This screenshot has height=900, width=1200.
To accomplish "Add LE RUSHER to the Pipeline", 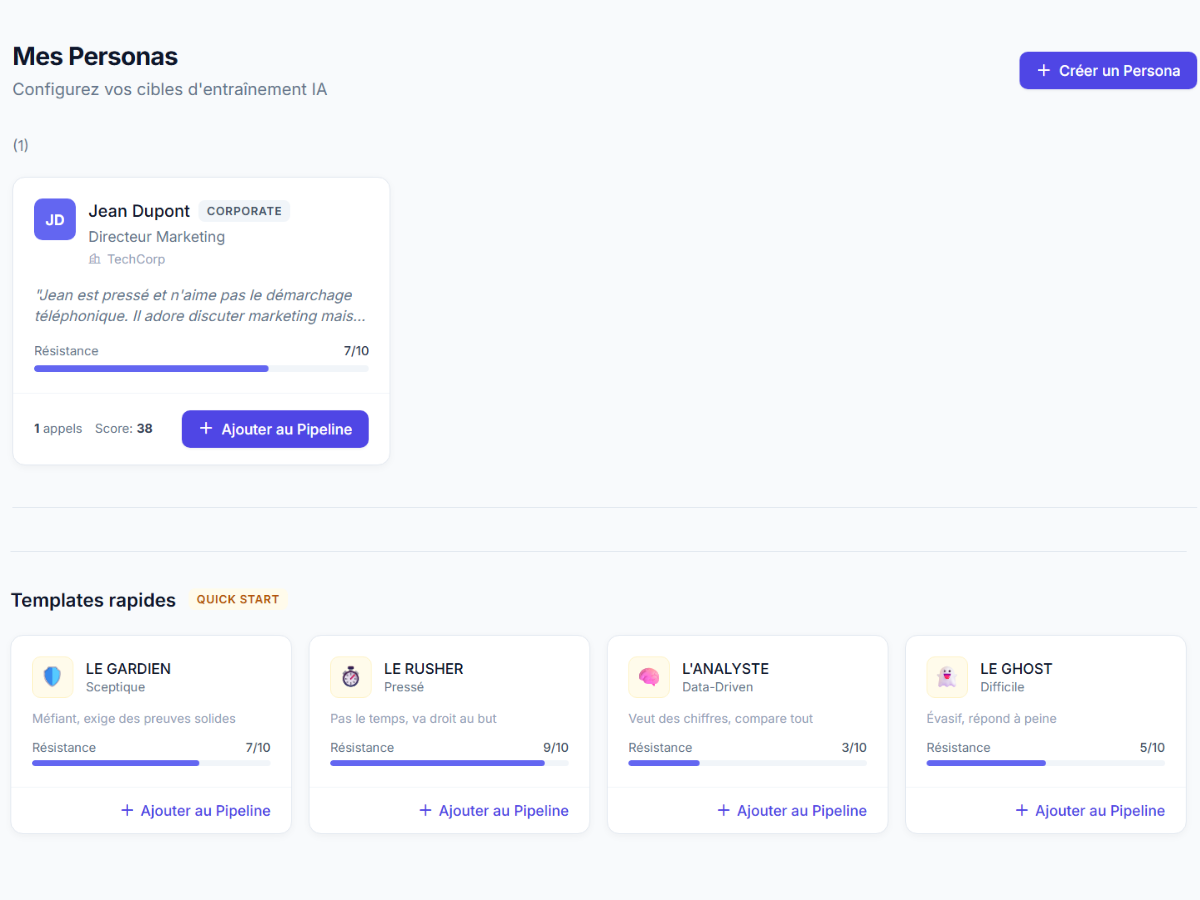I will [x=494, y=810].
